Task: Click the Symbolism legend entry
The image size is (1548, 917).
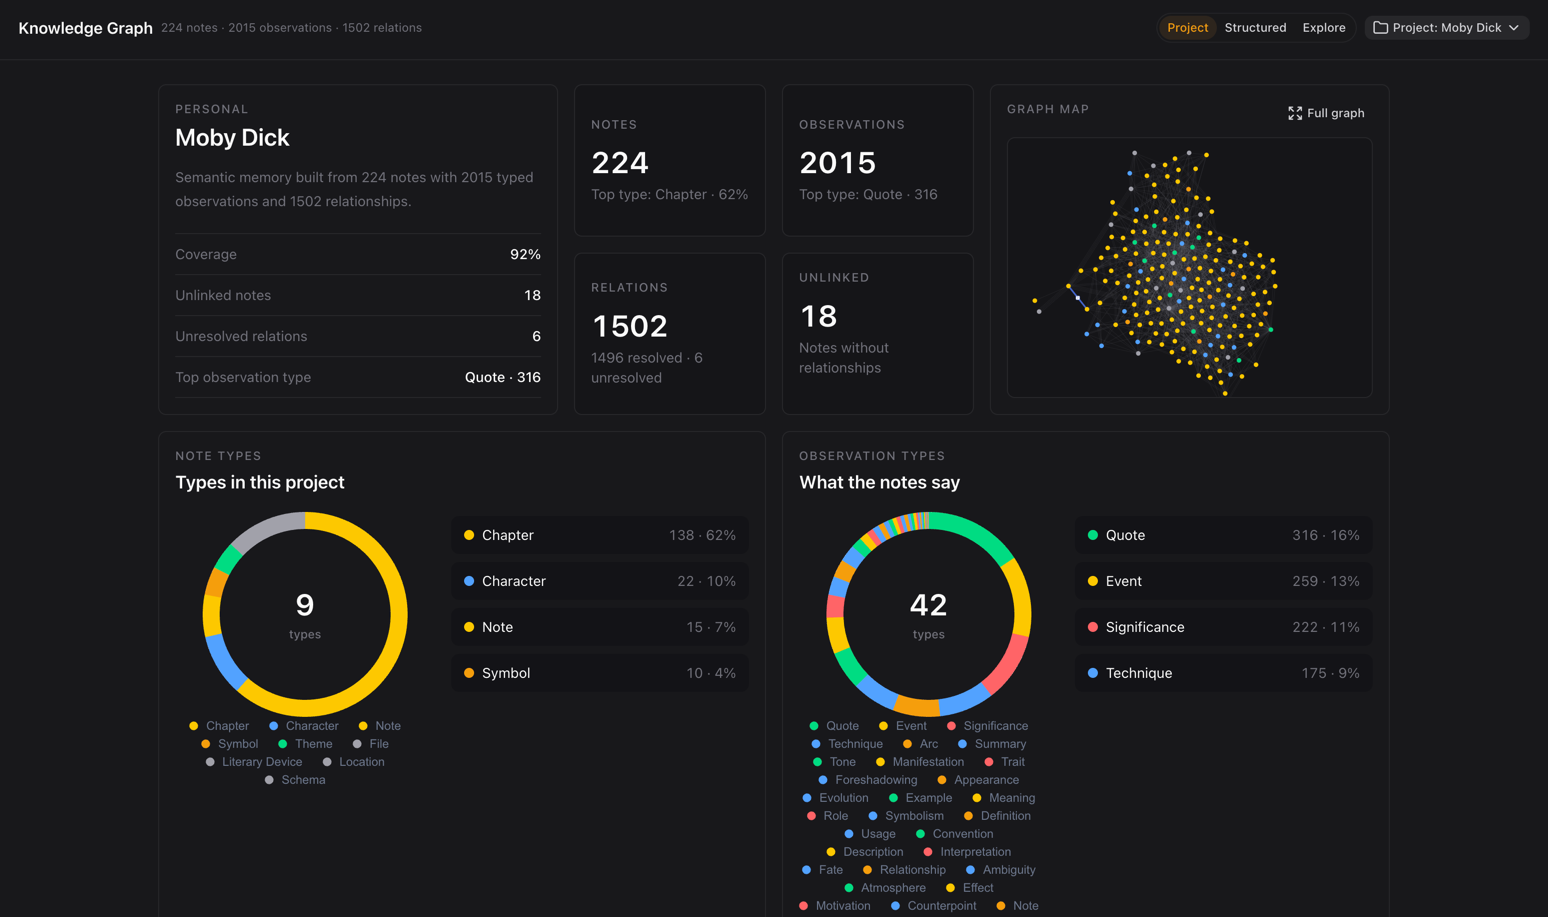Action: tap(906, 816)
